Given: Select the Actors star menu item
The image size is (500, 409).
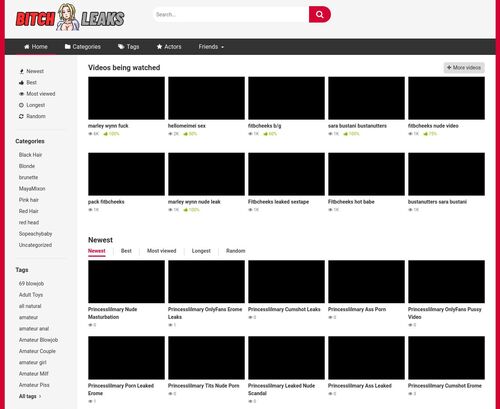Looking at the screenshot, I should click(169, 47).
